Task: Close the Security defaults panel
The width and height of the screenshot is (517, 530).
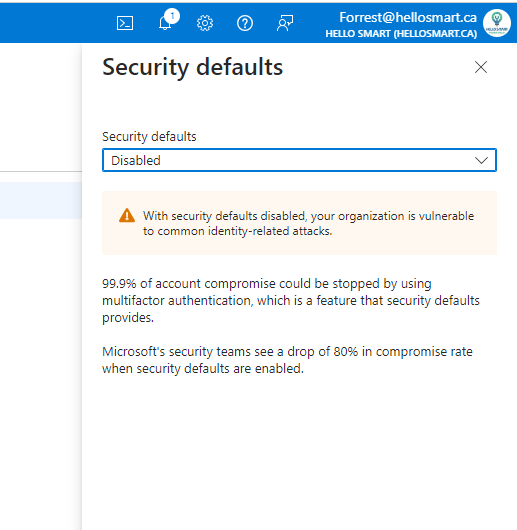Action: click(481, 67)
